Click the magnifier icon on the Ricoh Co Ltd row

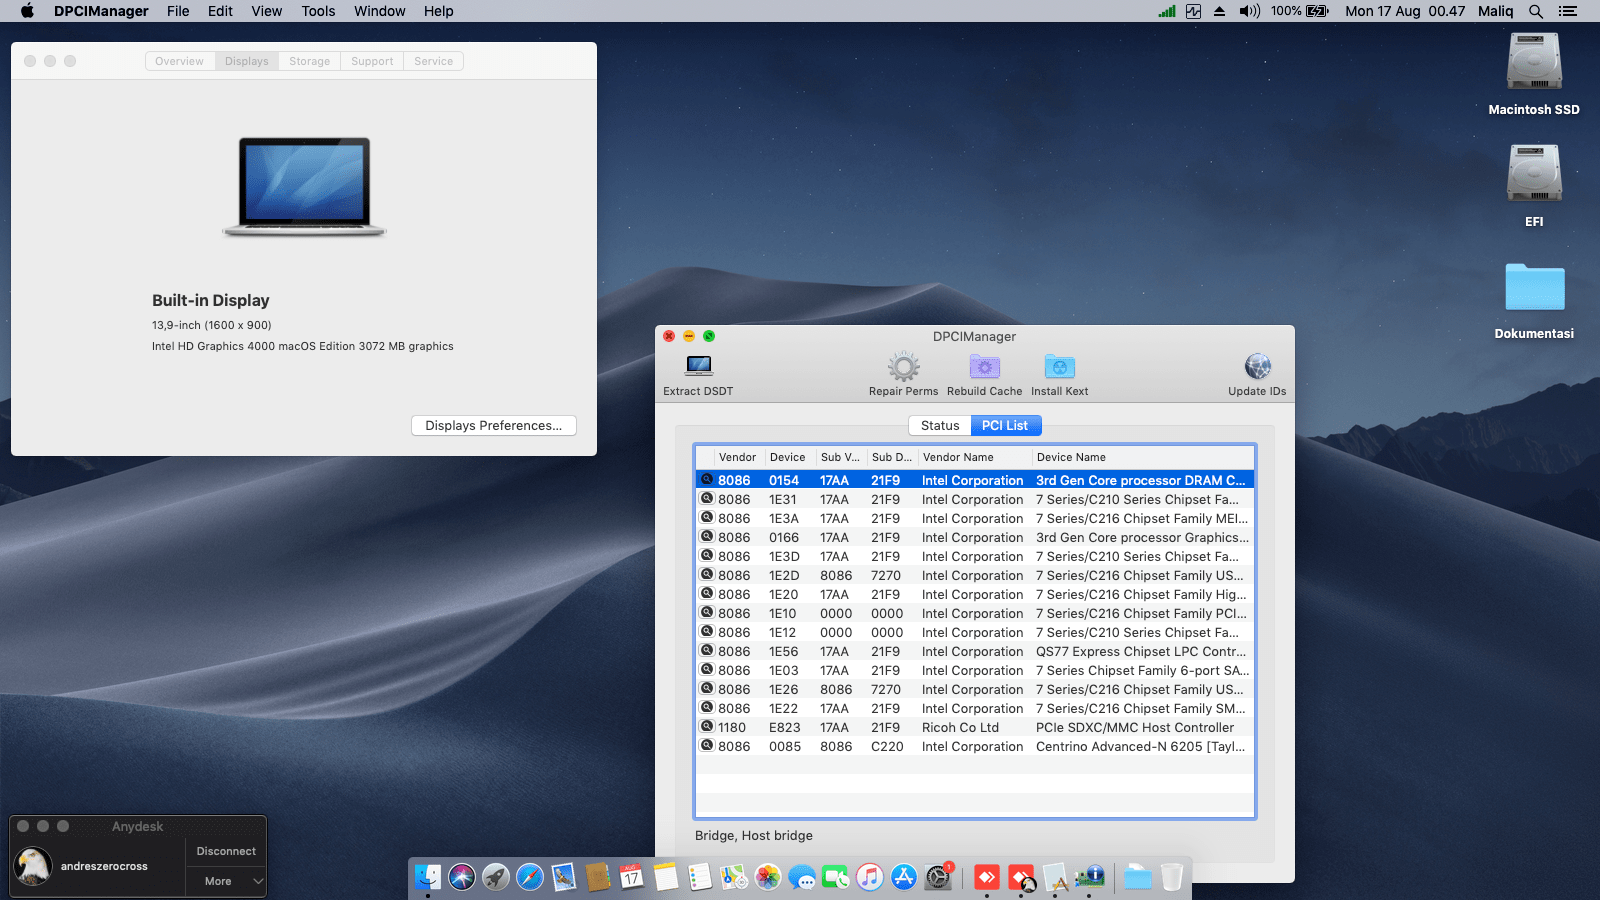tap(707, 727)
